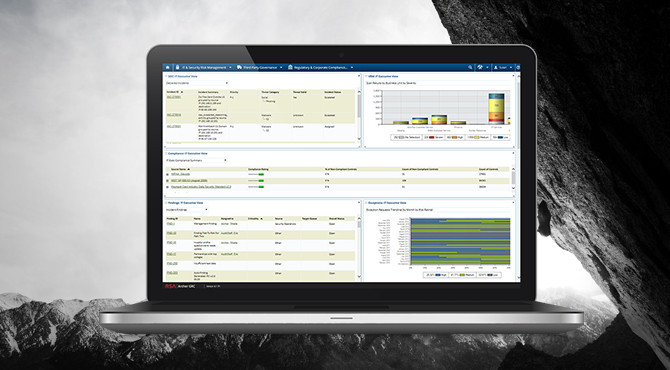Toggle green Medium legend item in exception requests chart

[462, 275]
